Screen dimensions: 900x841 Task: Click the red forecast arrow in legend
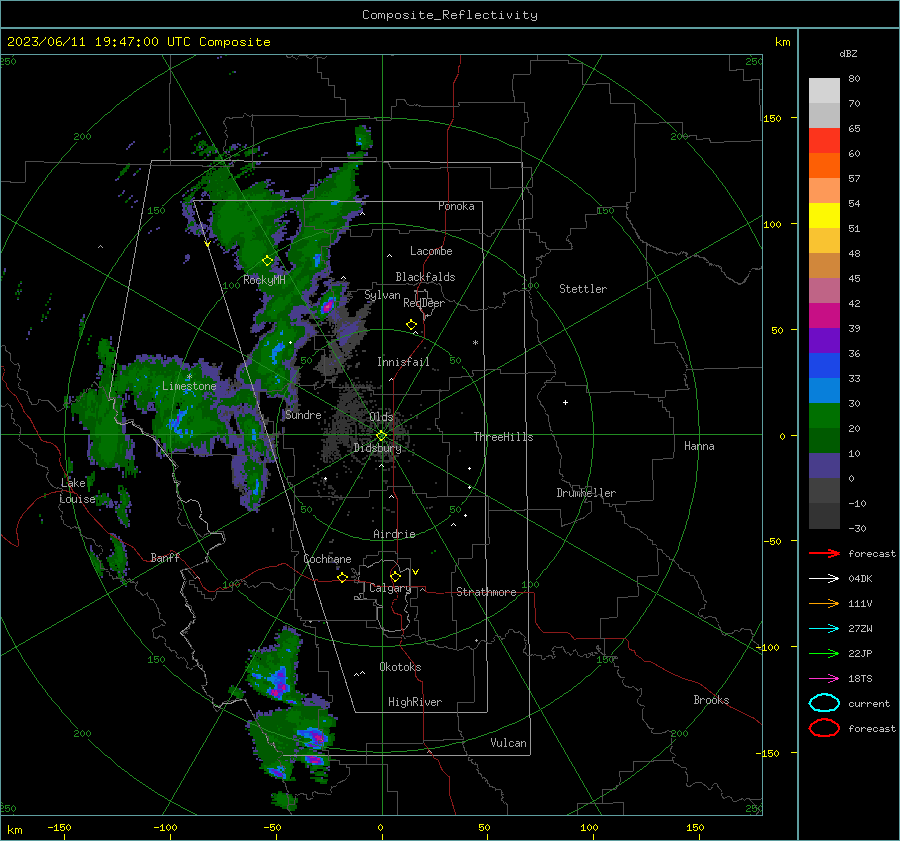(x=824, y=553)
